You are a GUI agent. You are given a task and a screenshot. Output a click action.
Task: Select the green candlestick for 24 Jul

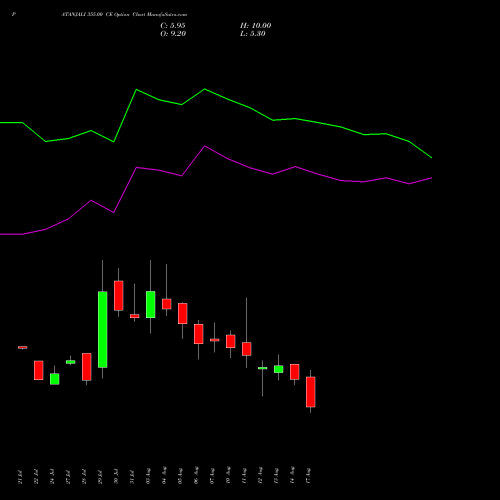[x=55, y=379]
